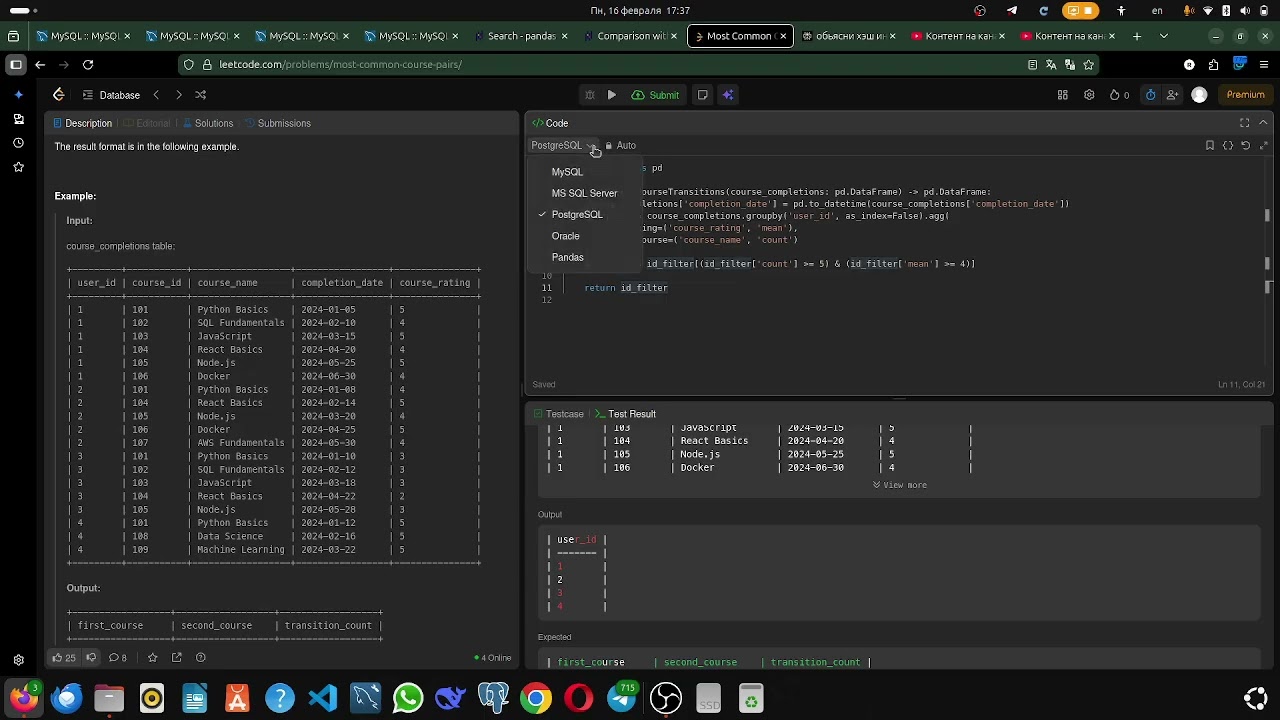Image resolution: width=1280 pixels, height=720 pixels.
Task: Click the Premium button
Action: tap(1245, 95)
